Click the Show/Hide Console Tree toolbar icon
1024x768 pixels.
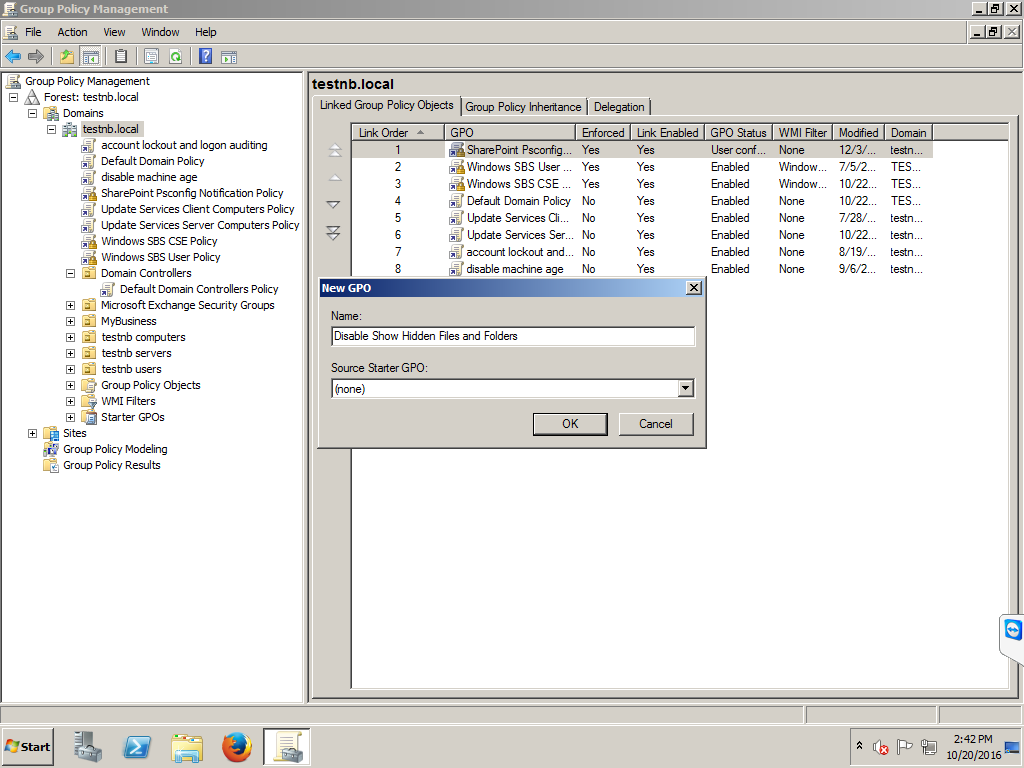[90, 56]
